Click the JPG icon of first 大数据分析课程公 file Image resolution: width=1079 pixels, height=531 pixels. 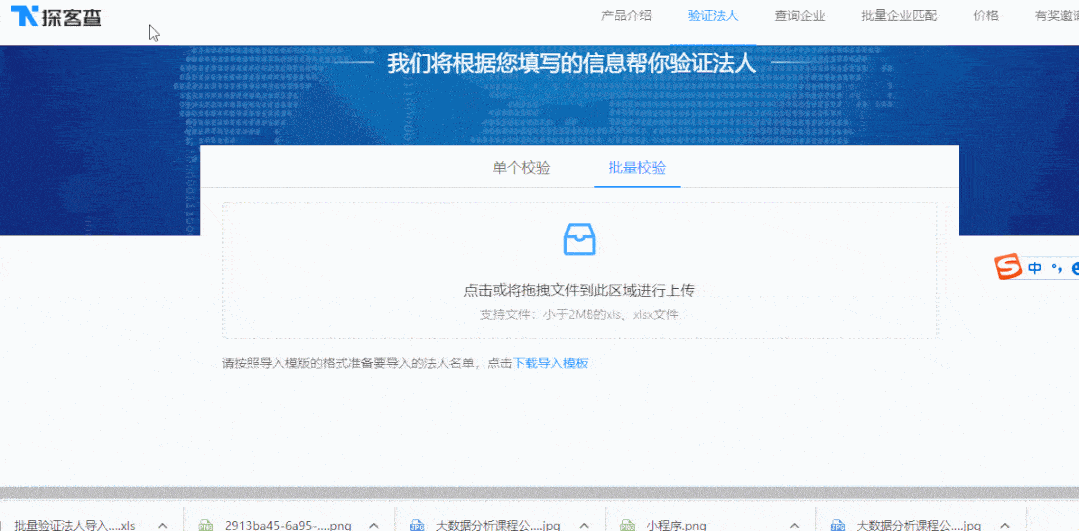coord(416,525)
